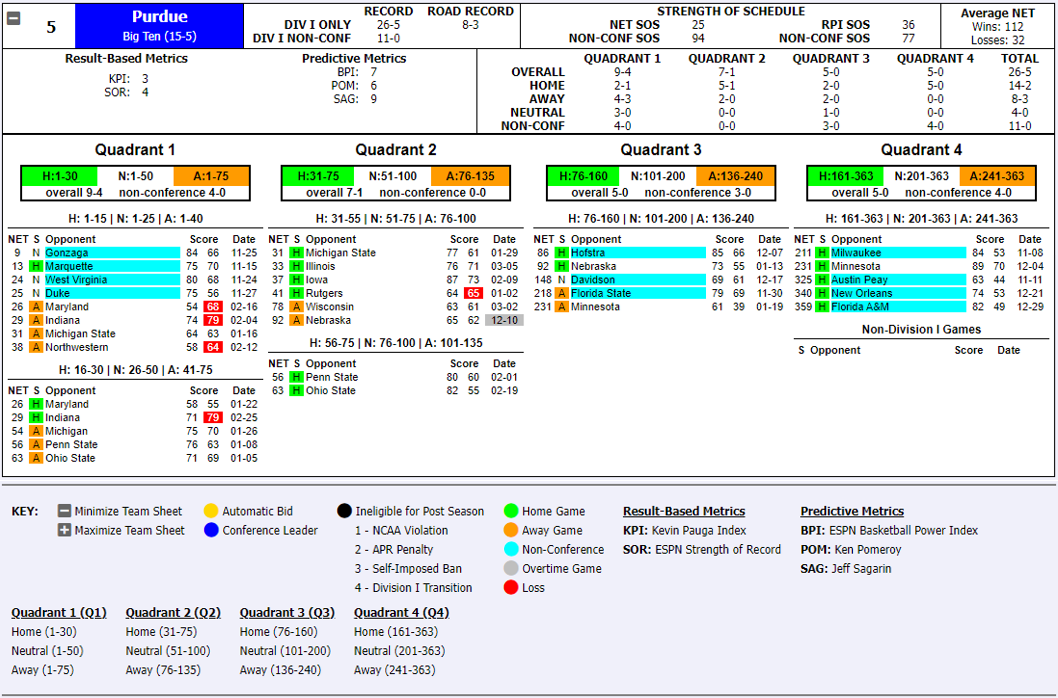Click the SAG: Jeff Sagarin entry
This screenshot has width=1058, height=698.
click(845, 568)
